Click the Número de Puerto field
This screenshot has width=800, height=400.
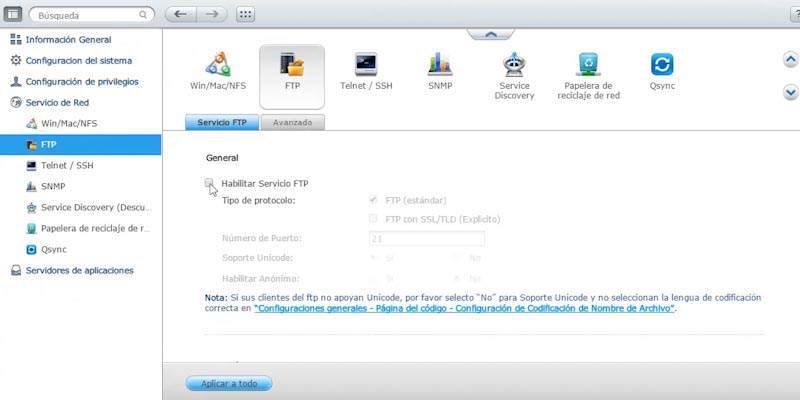(x=427, y=238)
